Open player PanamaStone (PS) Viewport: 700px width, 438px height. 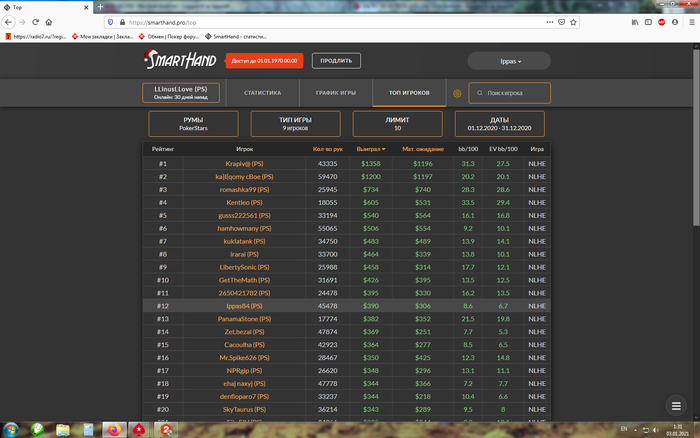[244, 319]
